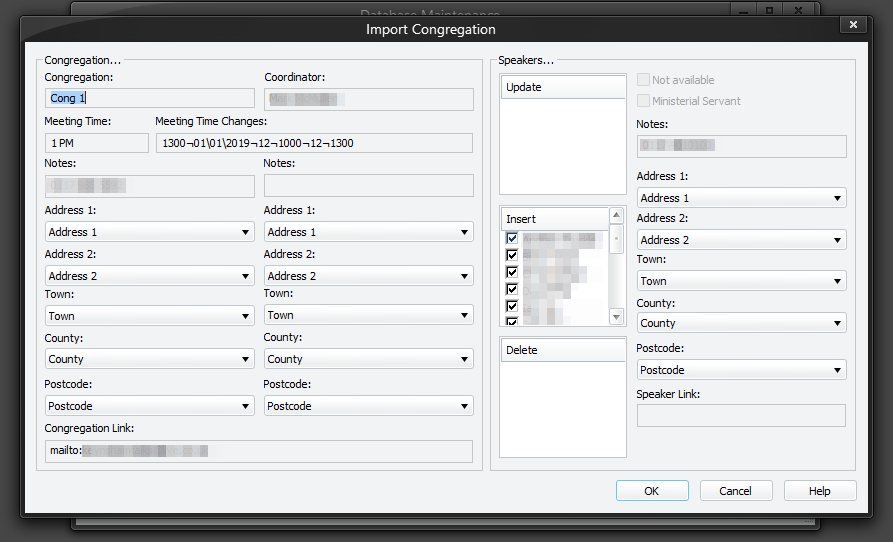Viewport: 893px width, 542px height.
Task: Click the Insert list scroll up arrow
Action: coord(616,216)
